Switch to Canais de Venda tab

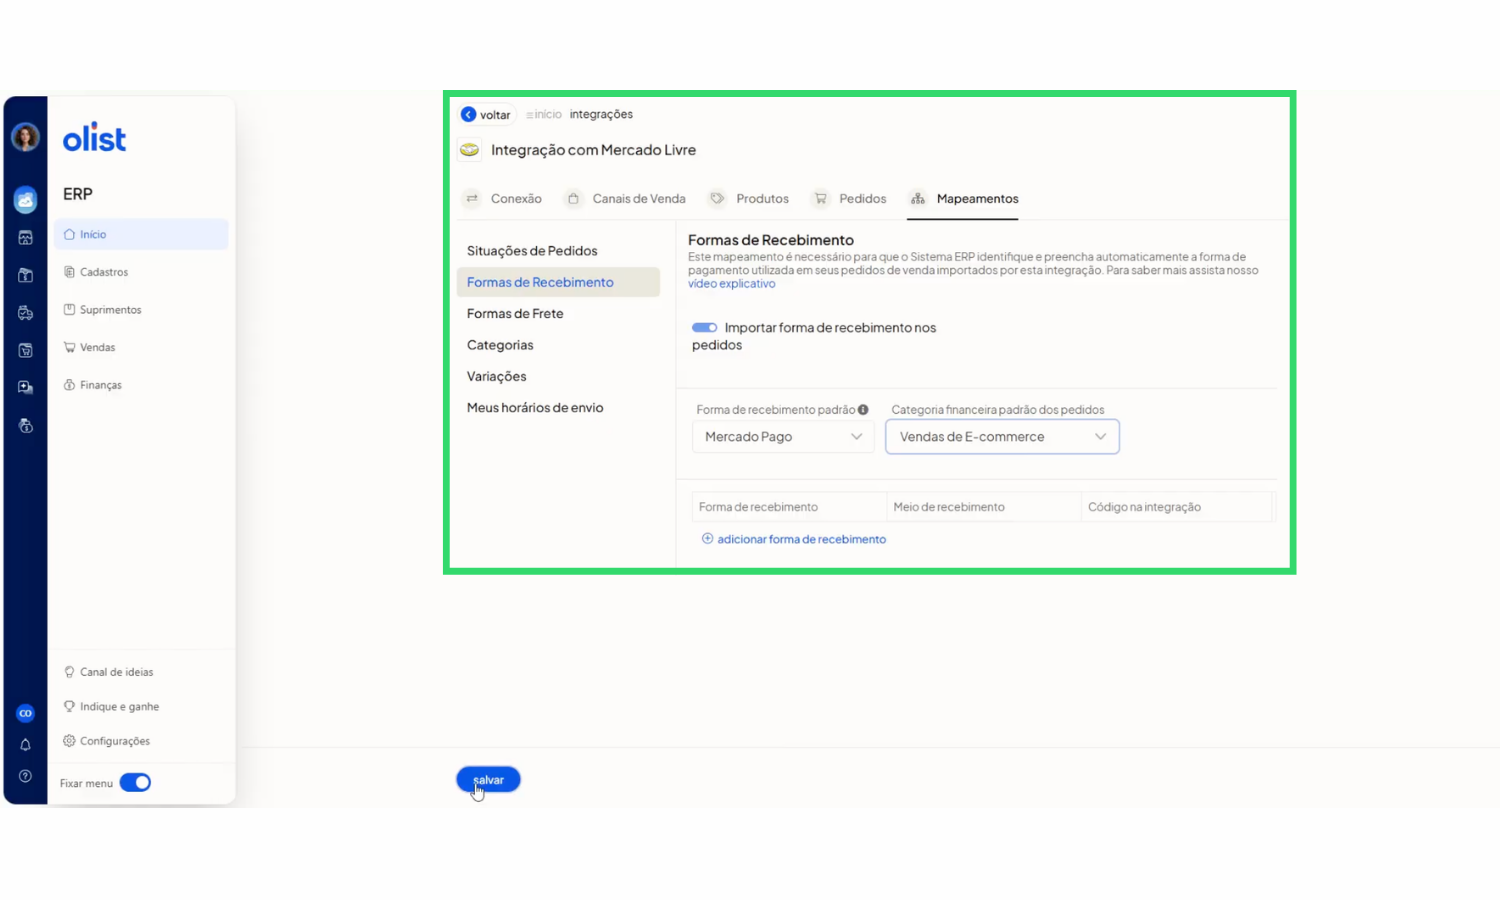626,199
